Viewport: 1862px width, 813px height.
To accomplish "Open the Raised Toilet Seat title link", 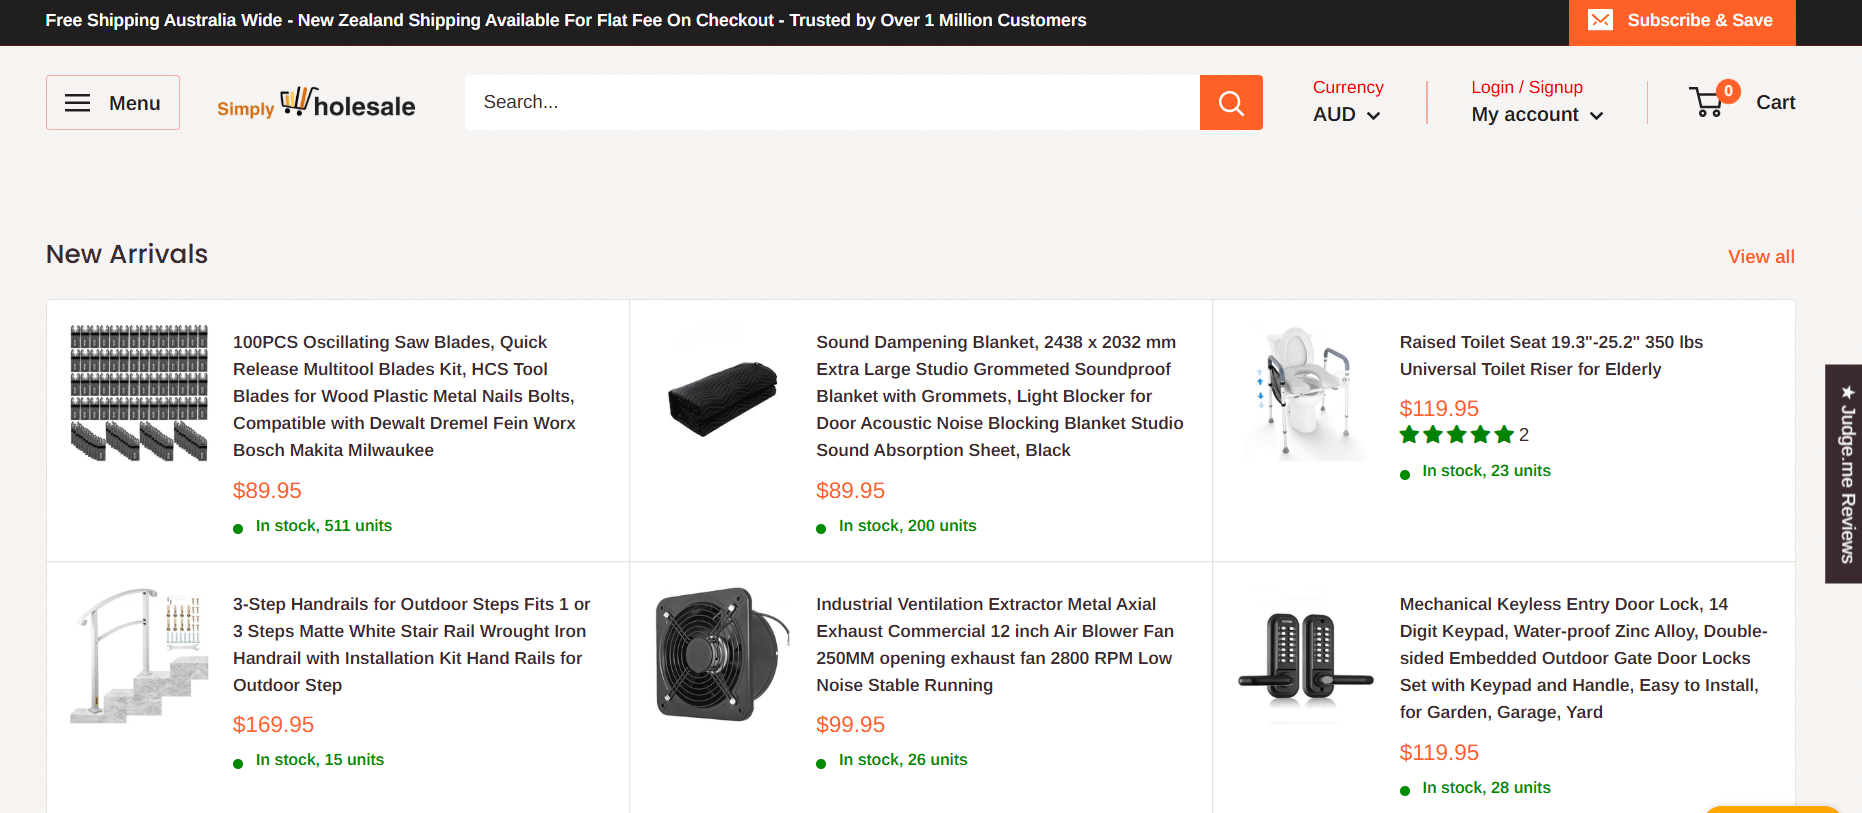I will 1550,356.
